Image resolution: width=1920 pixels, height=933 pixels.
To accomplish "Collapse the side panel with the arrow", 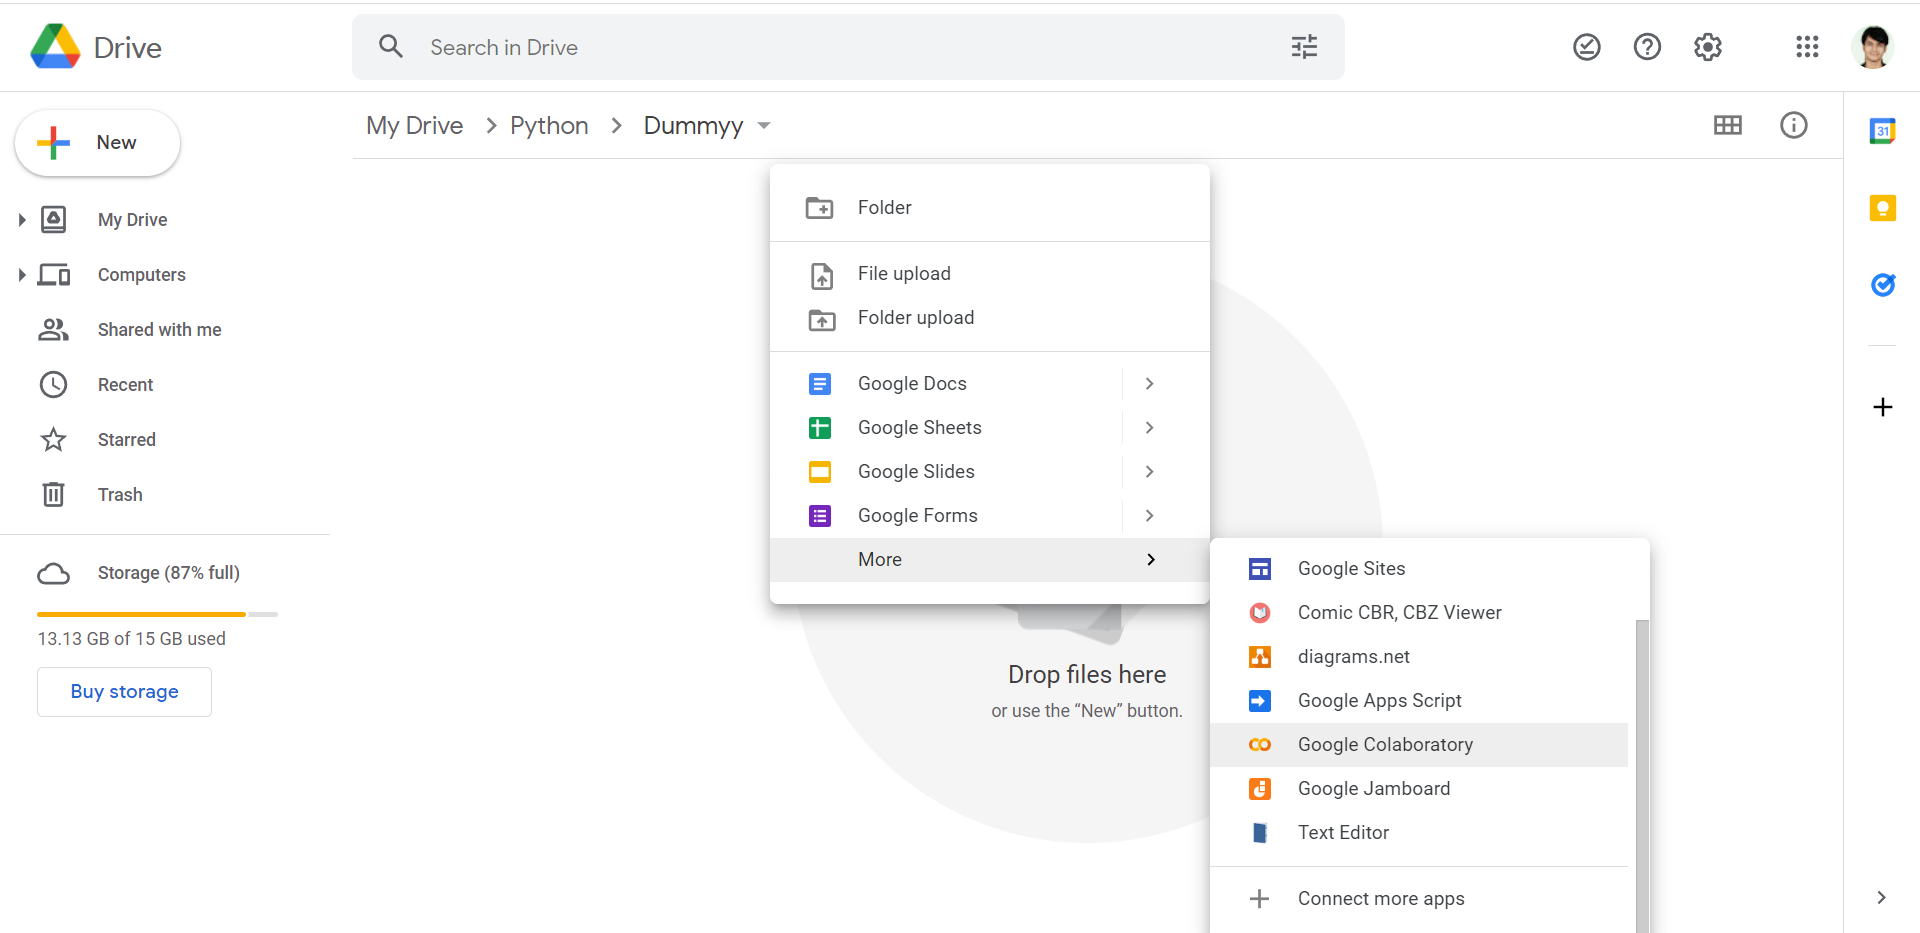I will tap(1884, 897).
